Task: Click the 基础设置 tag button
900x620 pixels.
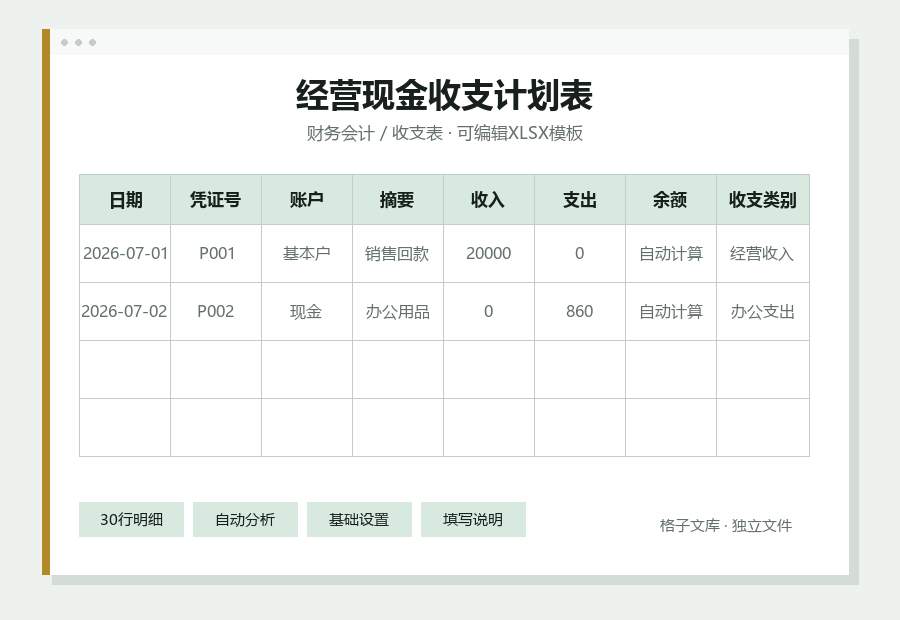Action: [359, 520]
